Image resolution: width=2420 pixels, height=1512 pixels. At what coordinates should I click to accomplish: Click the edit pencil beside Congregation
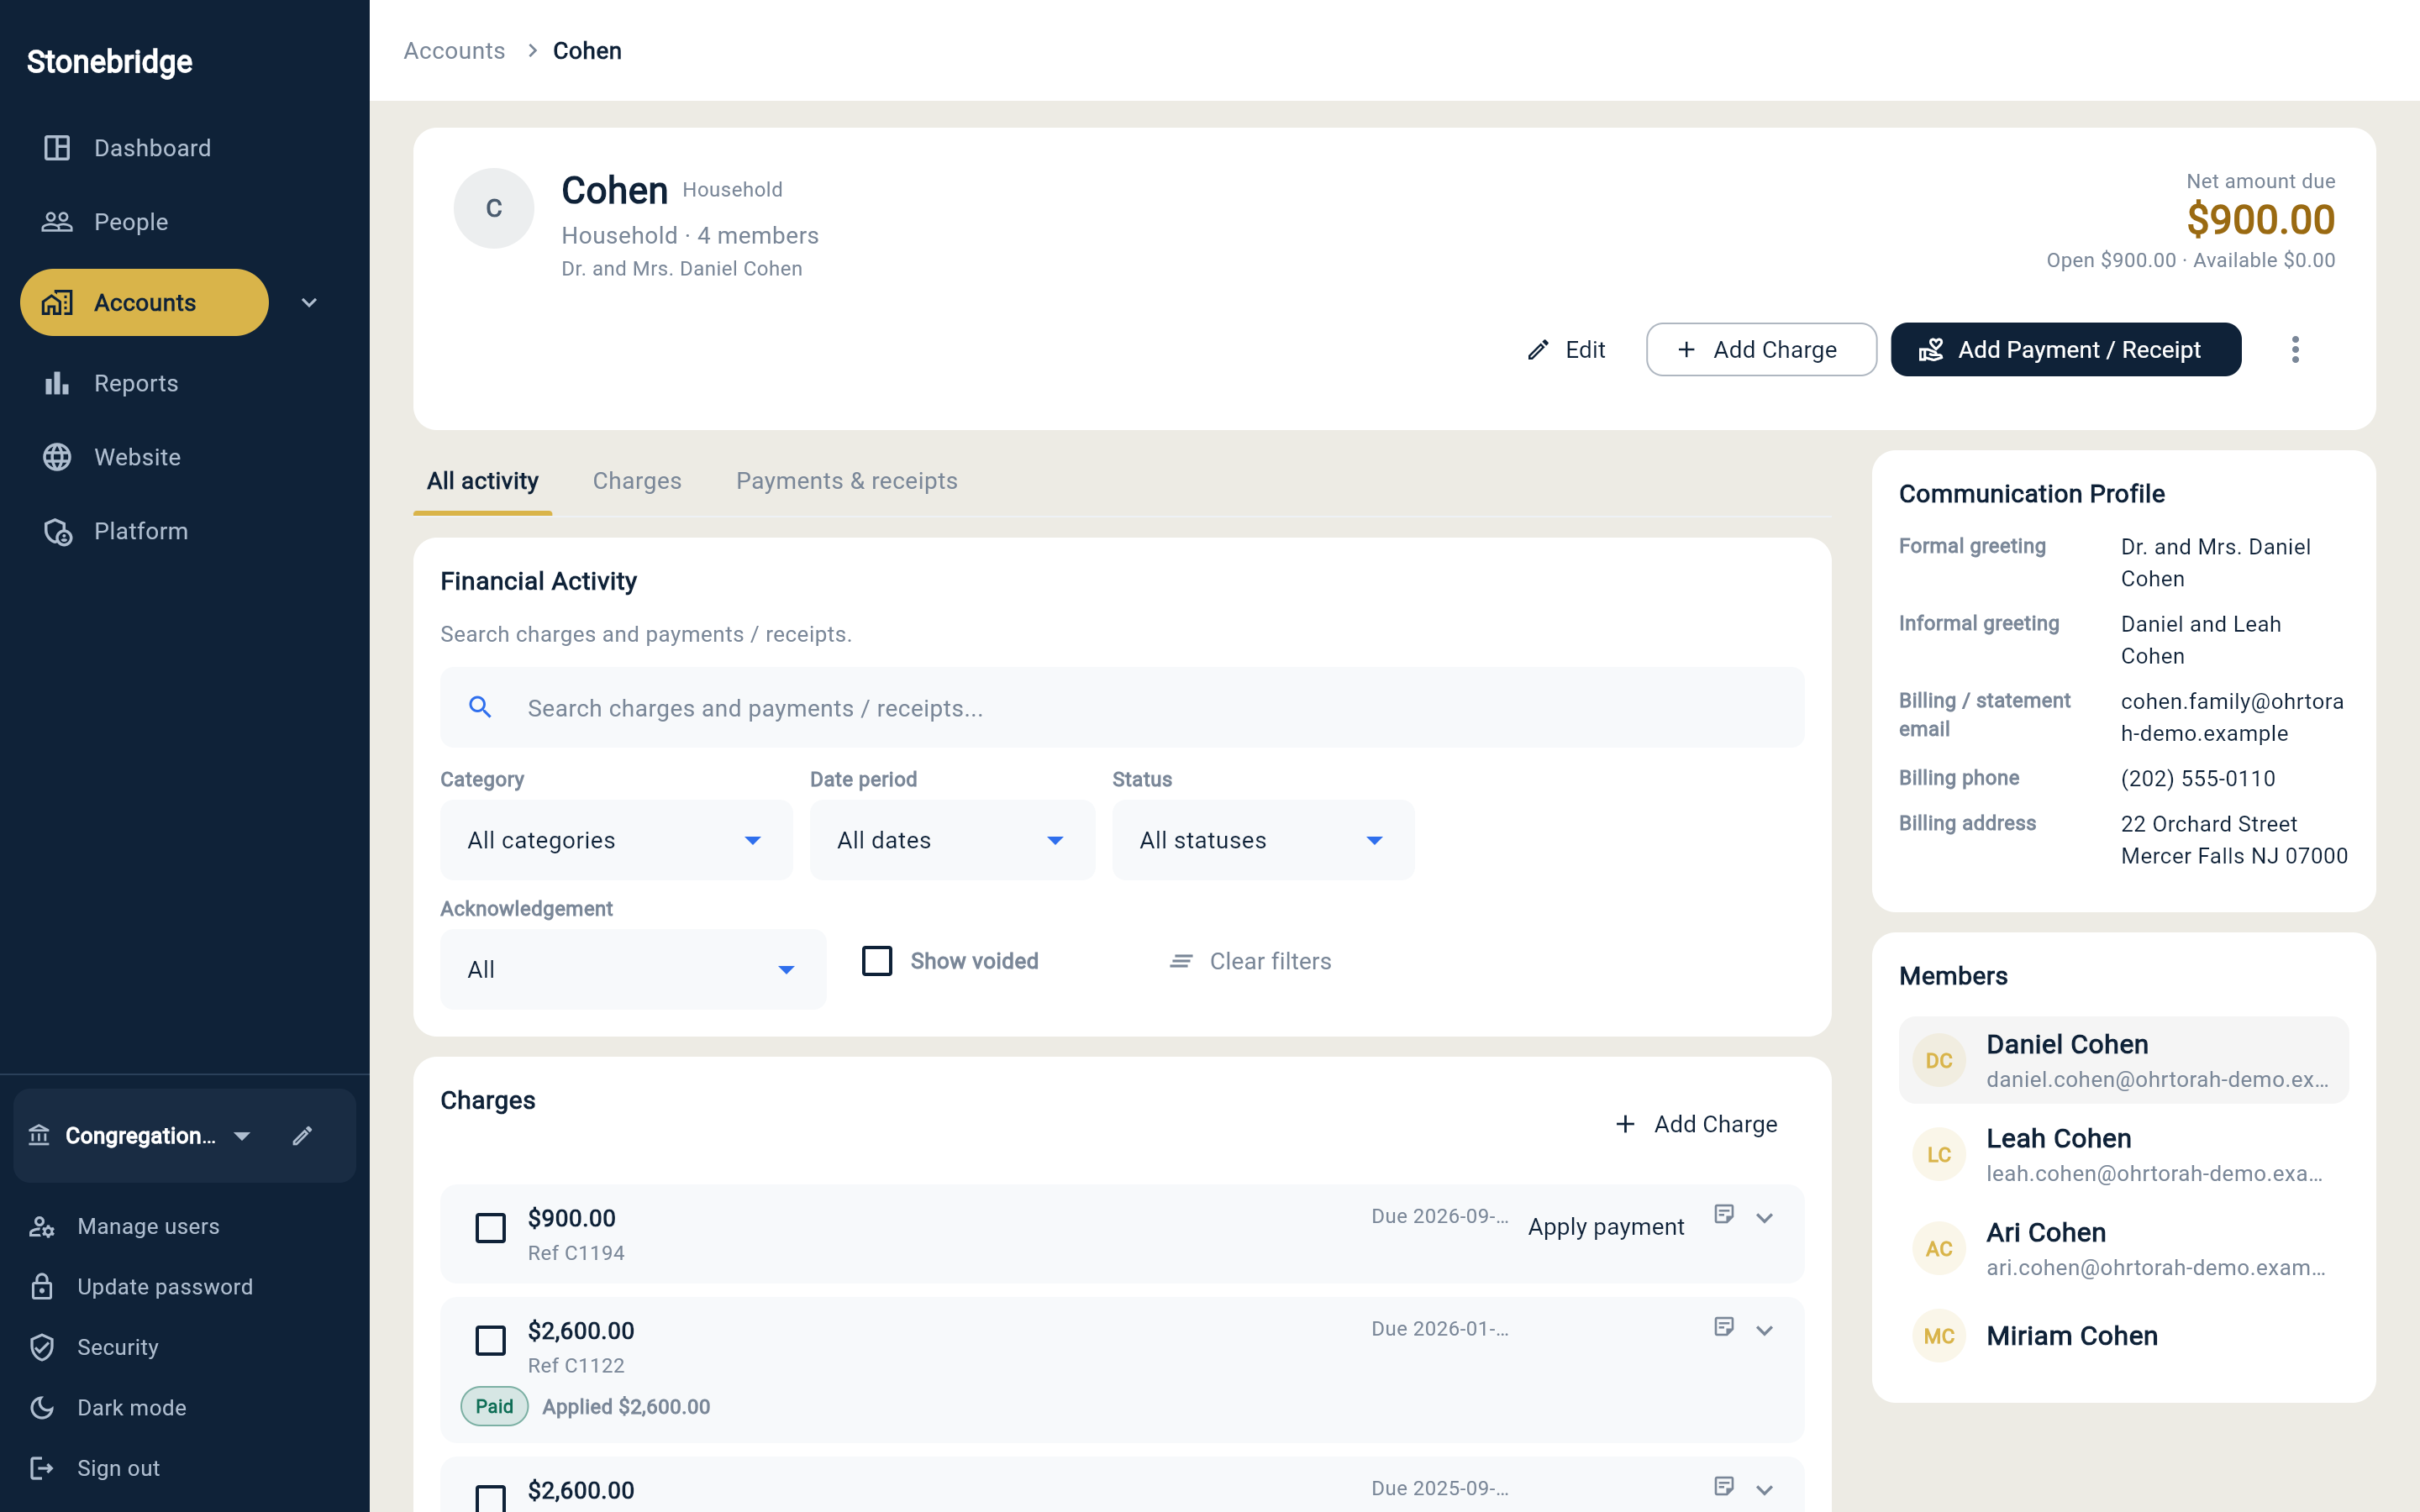(302, 1136)
